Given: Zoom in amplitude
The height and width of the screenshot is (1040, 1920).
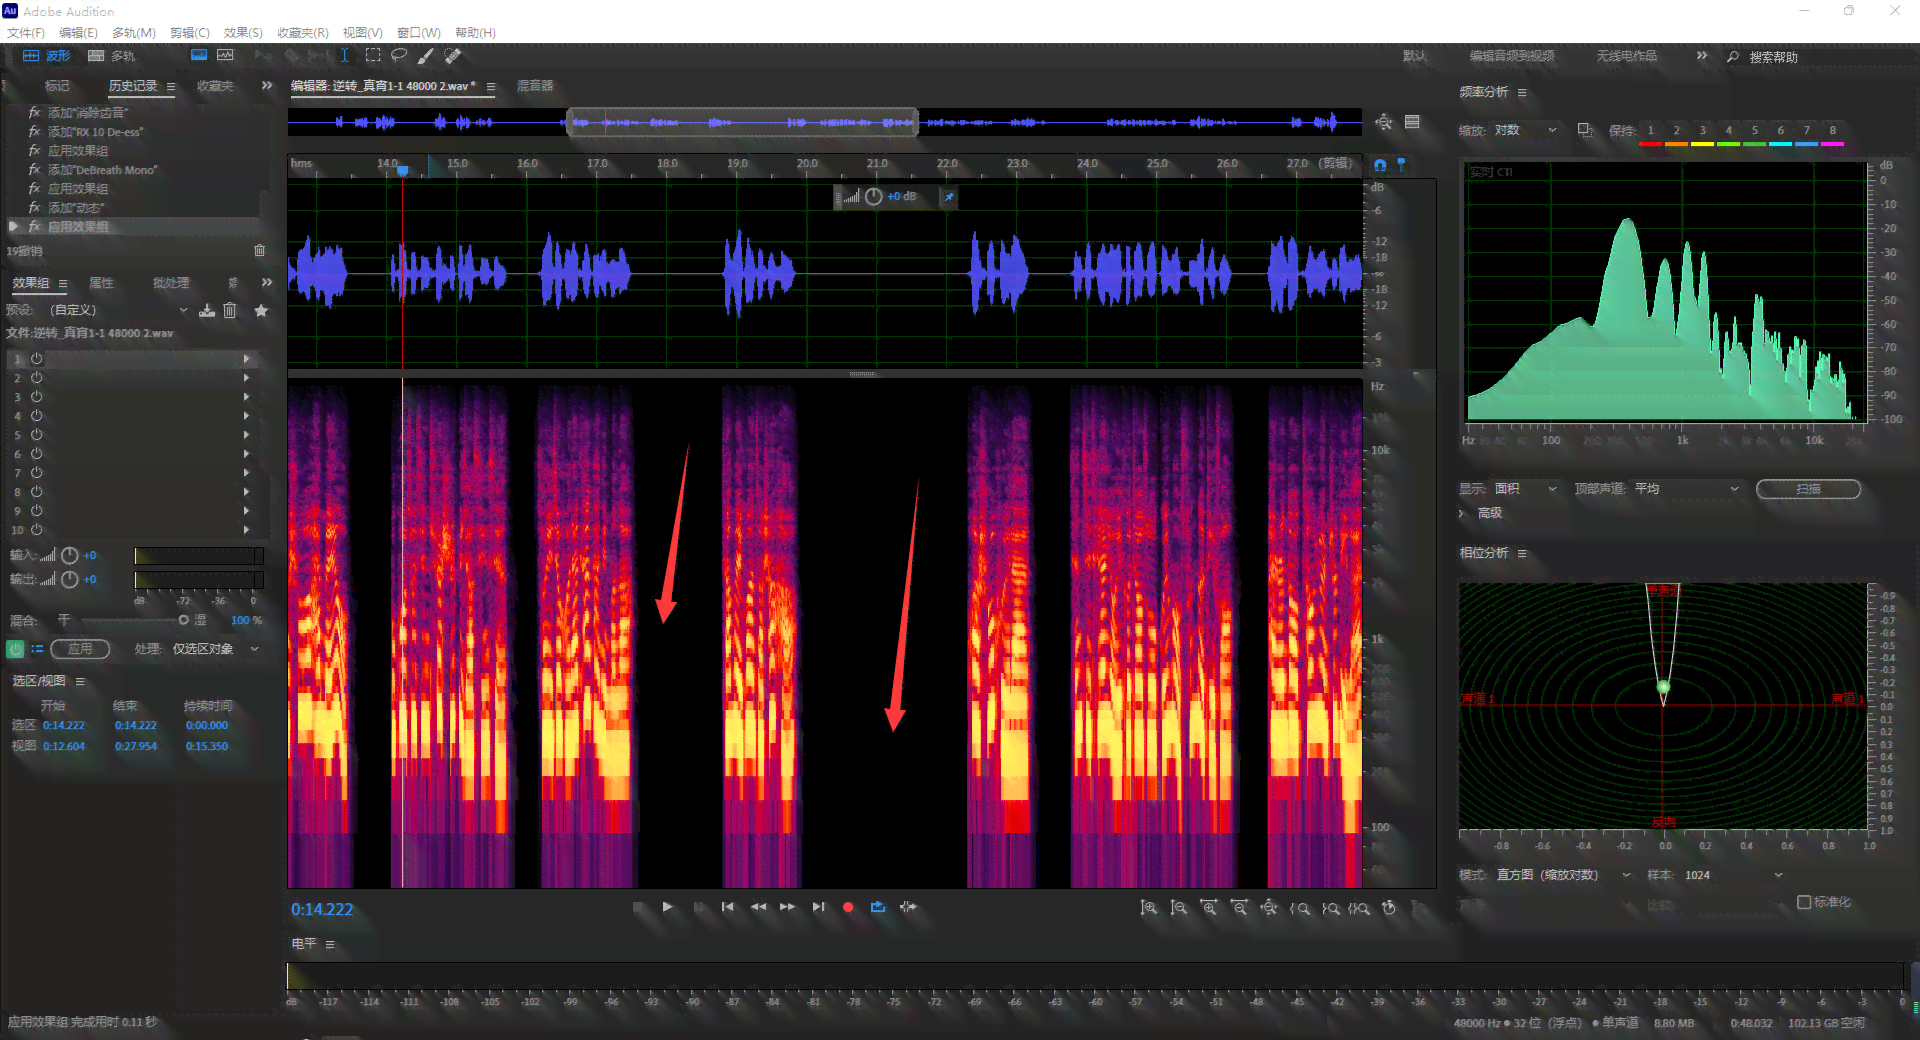Looking at the screenshot, I should 1149,908.
